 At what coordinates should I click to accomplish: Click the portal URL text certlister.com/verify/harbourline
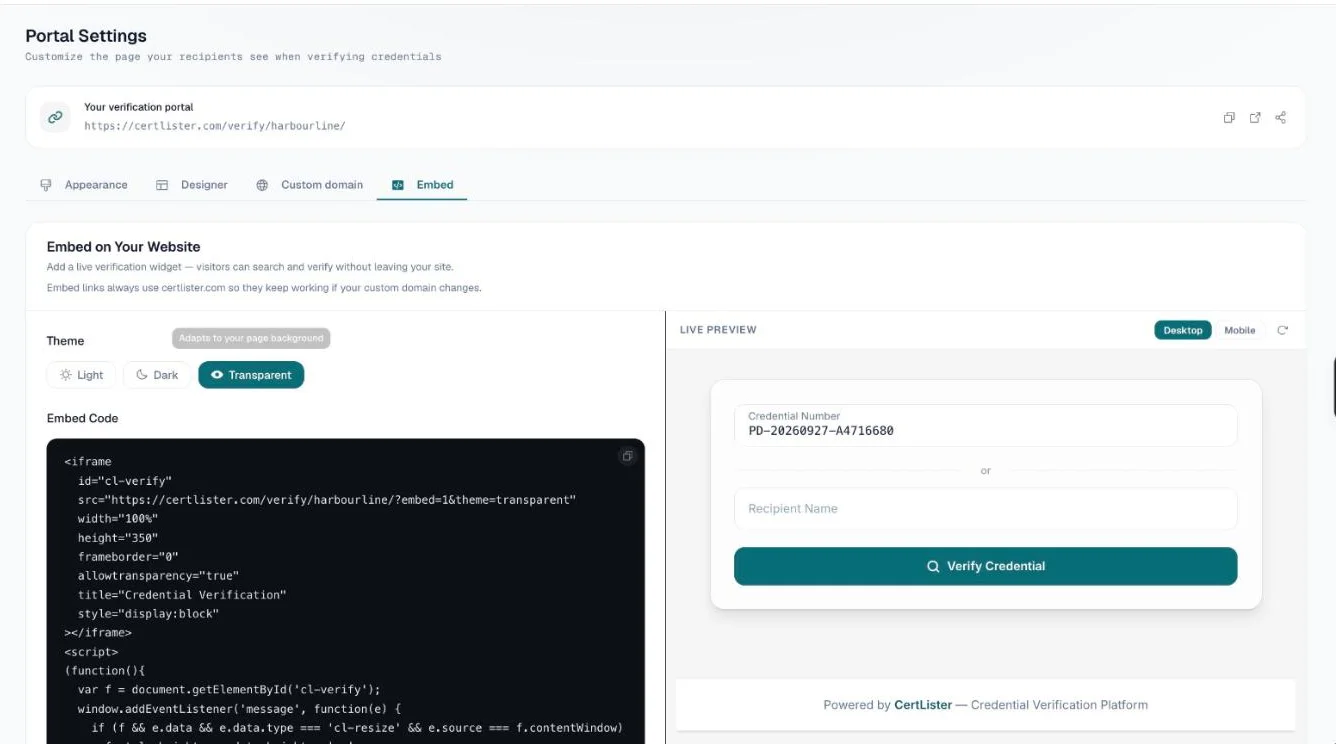tap(215, 126)
